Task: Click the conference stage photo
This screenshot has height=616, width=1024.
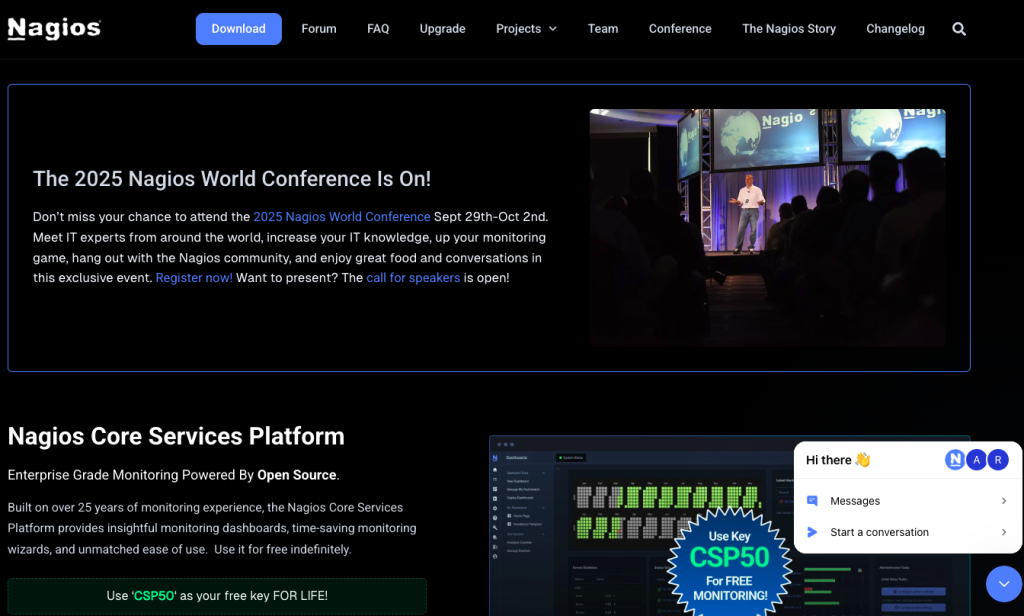Action: click(767, 227)
